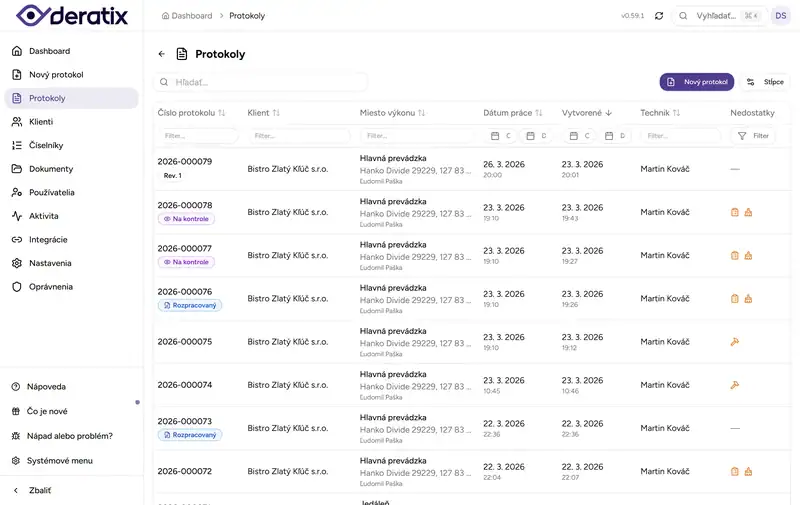Open Klienti in the sidebar menu
The image size is (800, 505).
pyautogui.click(x=41, y=122)
